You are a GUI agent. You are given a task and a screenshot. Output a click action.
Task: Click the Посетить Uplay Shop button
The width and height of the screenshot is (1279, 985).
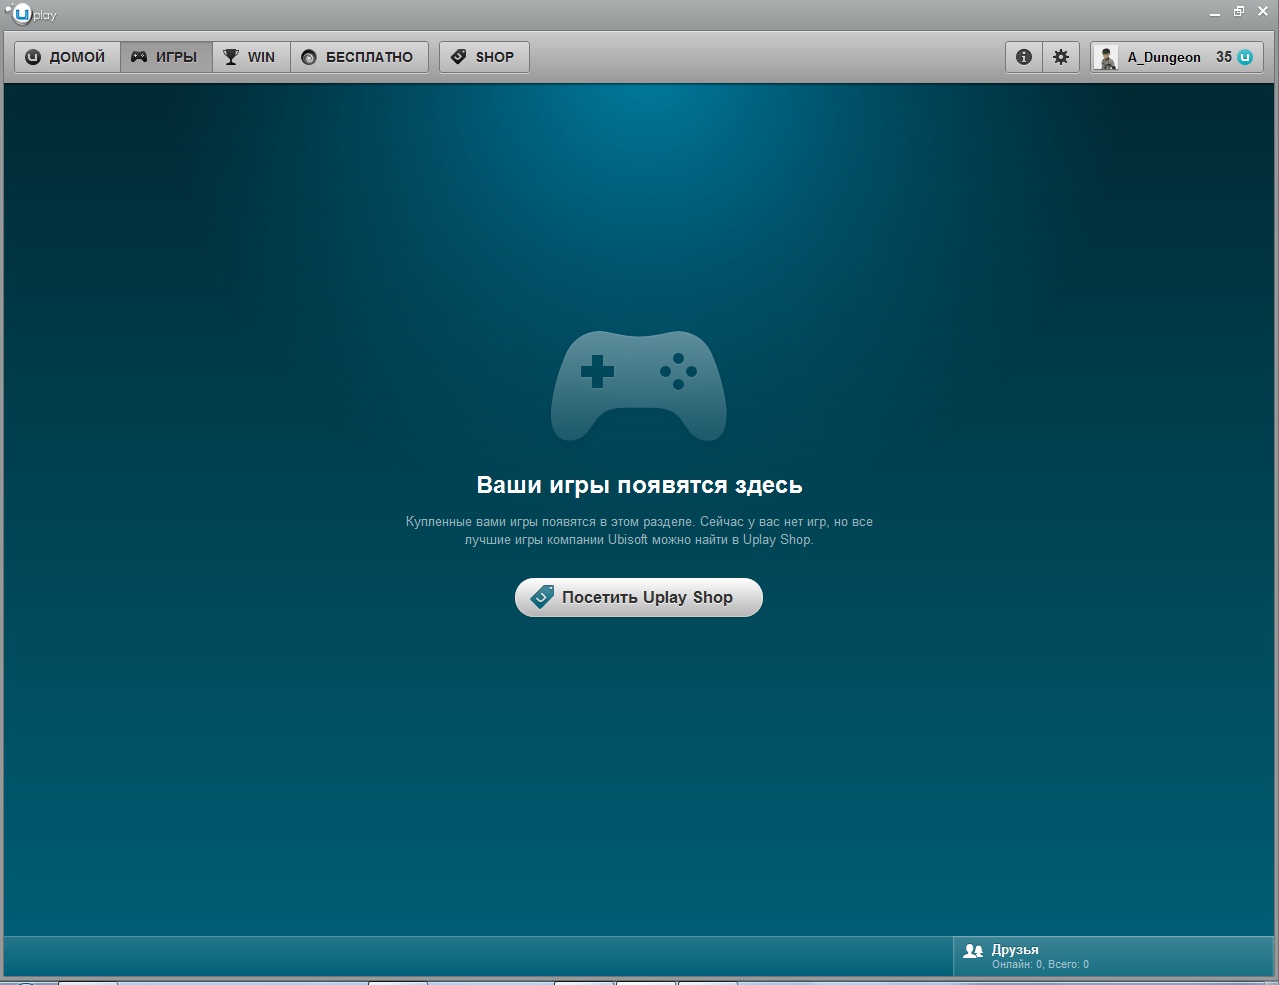tap(639, 597)
